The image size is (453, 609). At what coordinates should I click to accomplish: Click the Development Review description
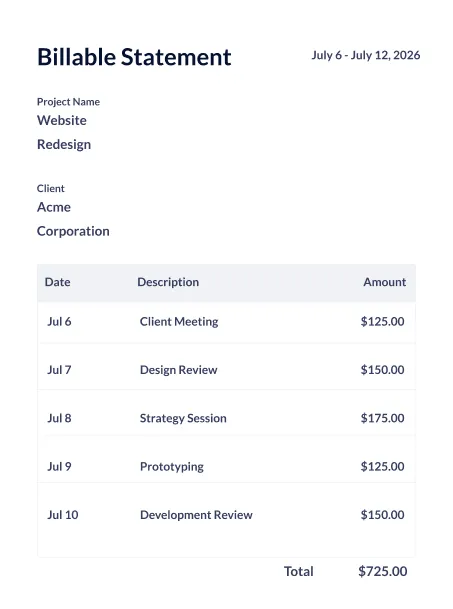196,515
